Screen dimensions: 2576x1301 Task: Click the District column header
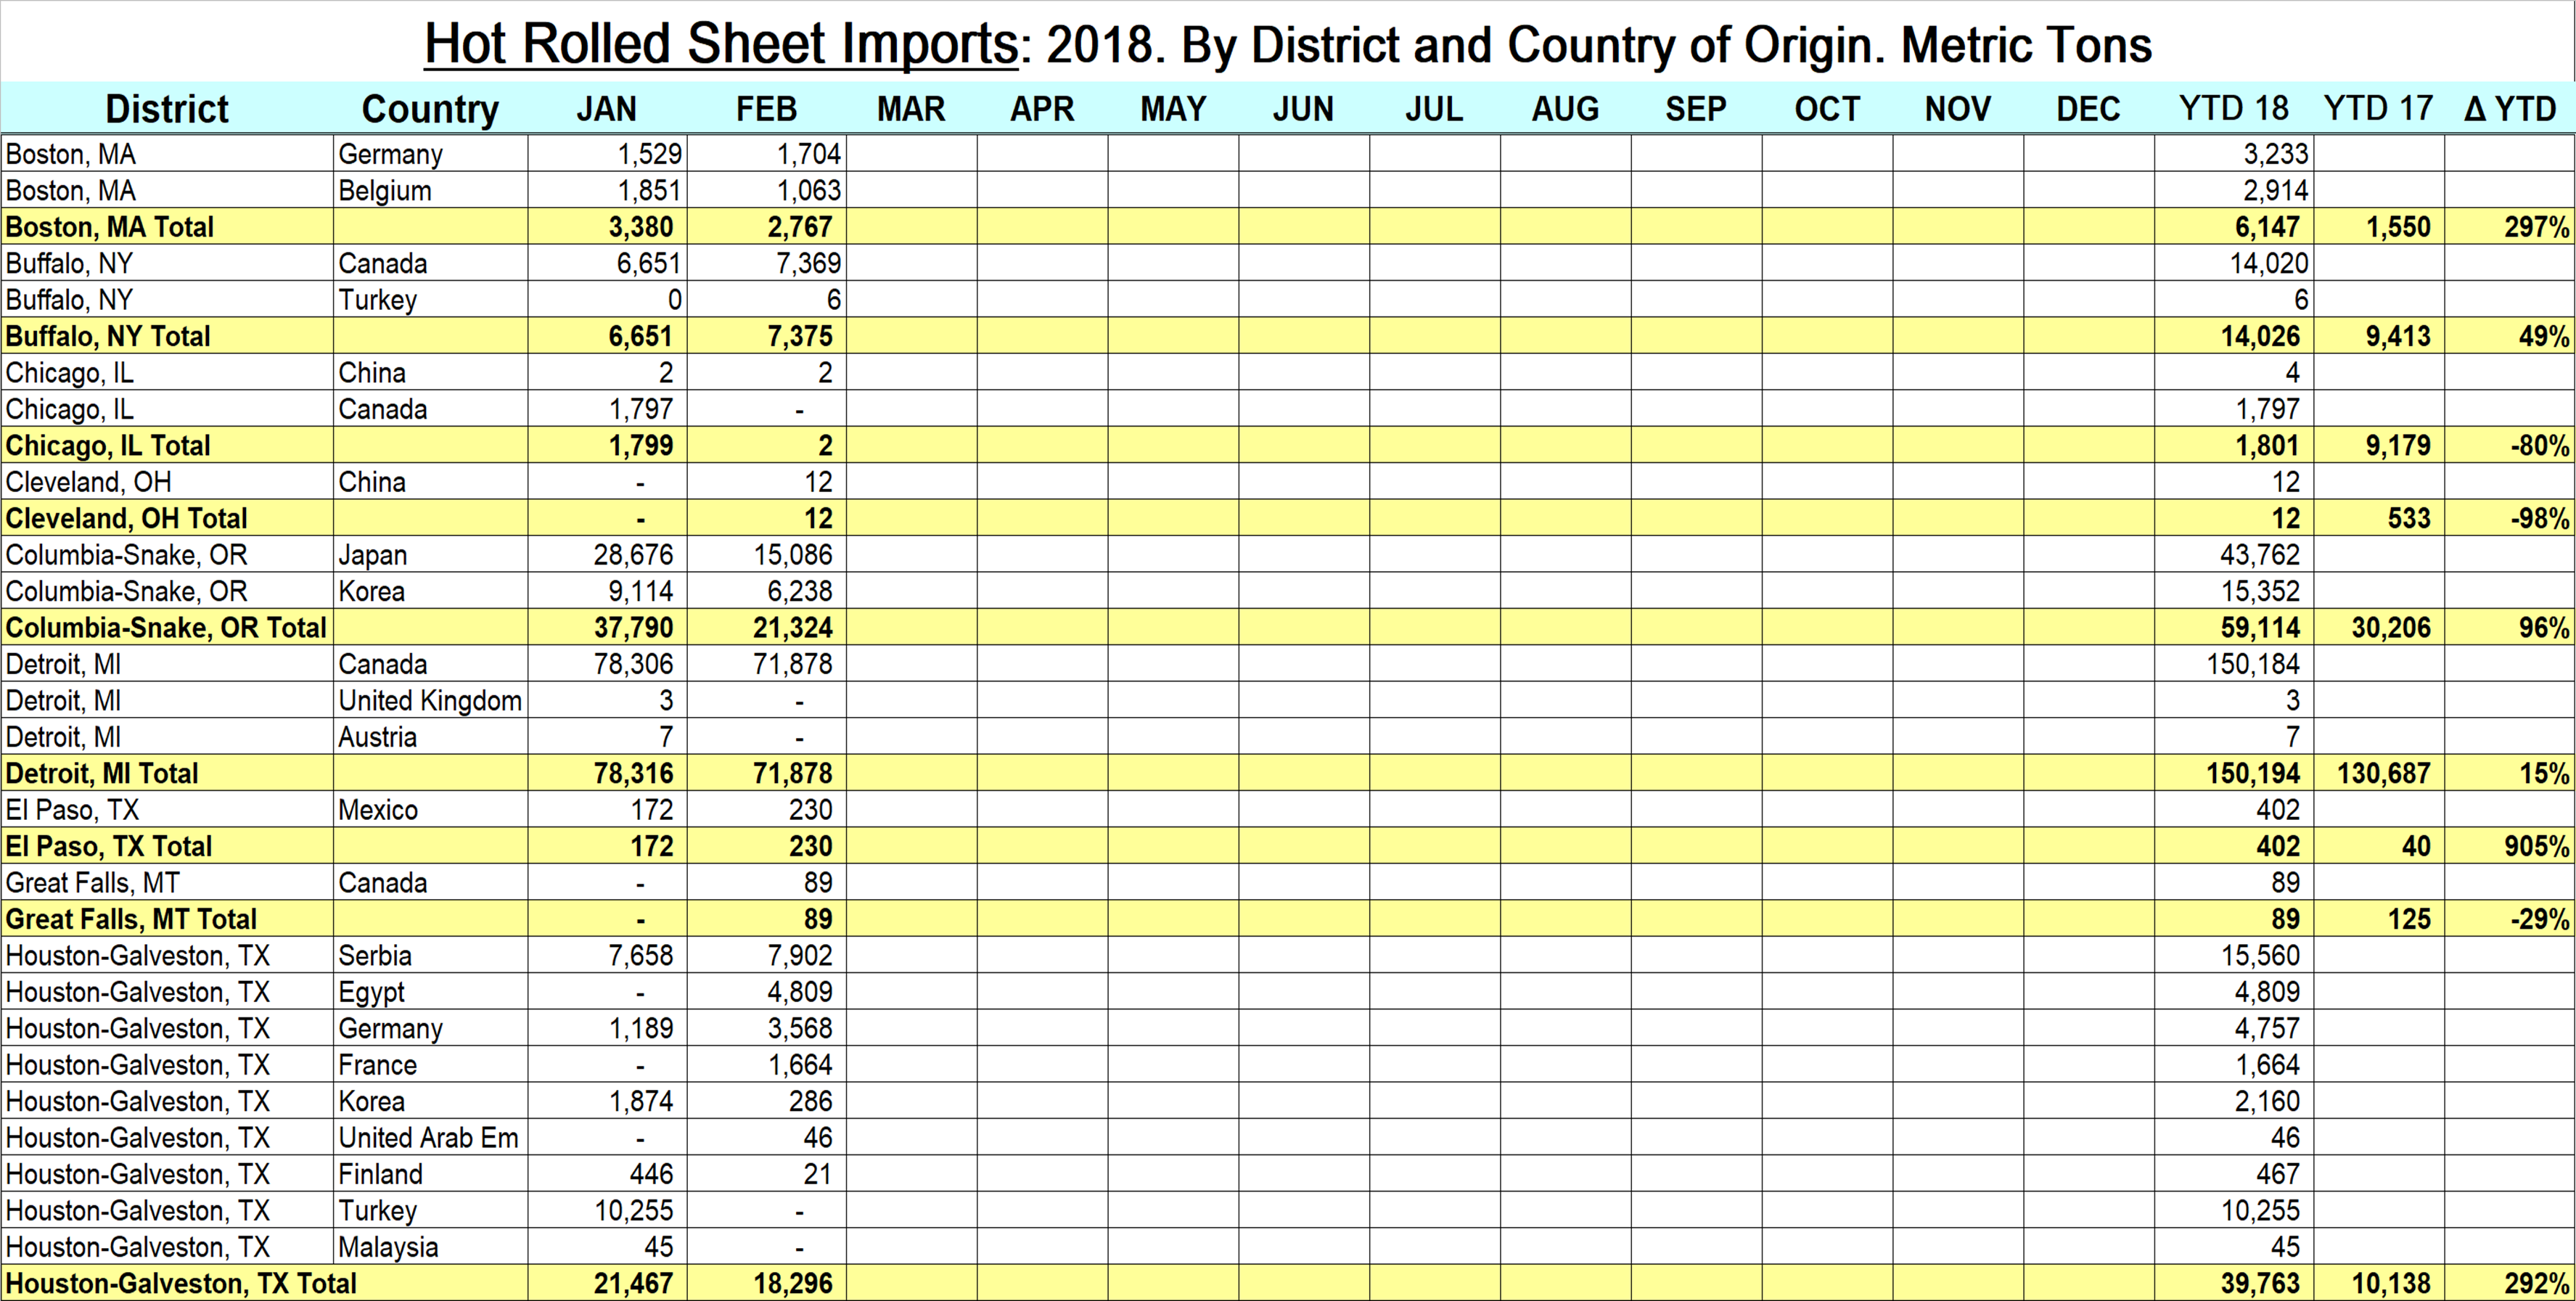click(166, 108)
